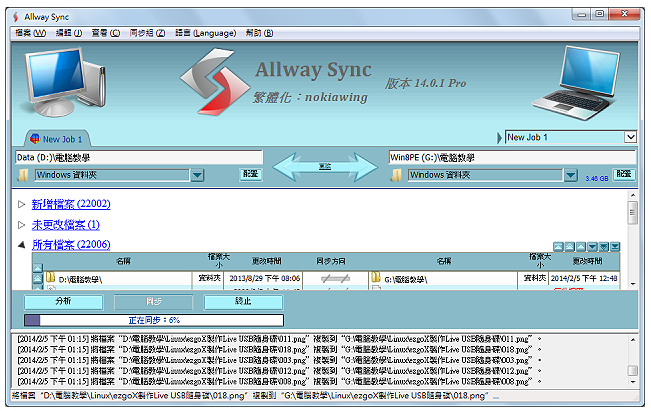Image resolution: width=651 pixels, height=411 pixels.
Task: Click first of six arrow icons above table
Action: 558,247
